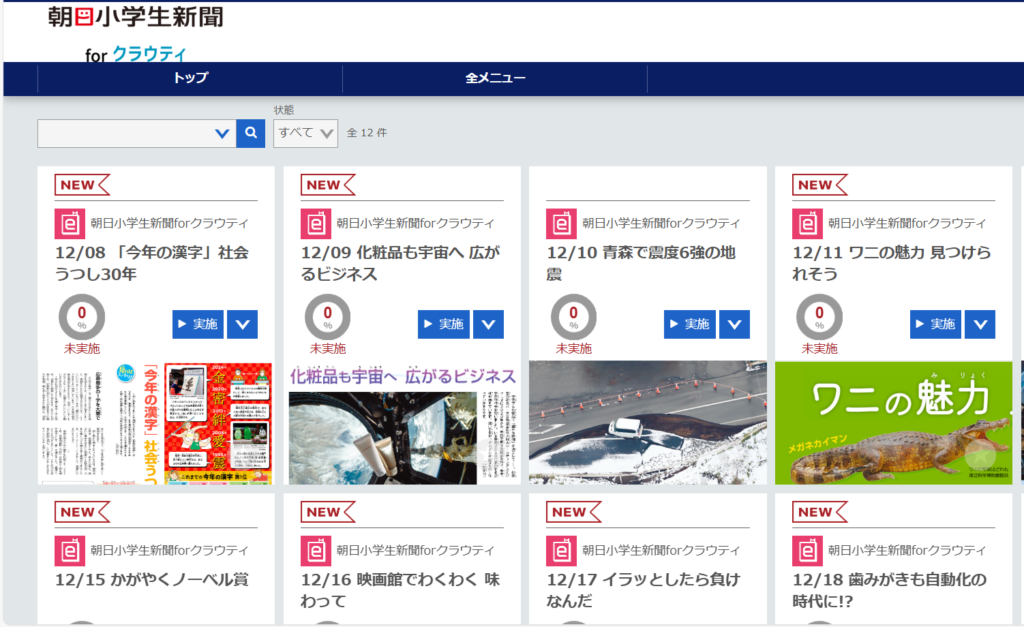Expand options arrow beside 実施 on 12/08 card
Screen dimensions: 1024x627
tap(242, 324)
